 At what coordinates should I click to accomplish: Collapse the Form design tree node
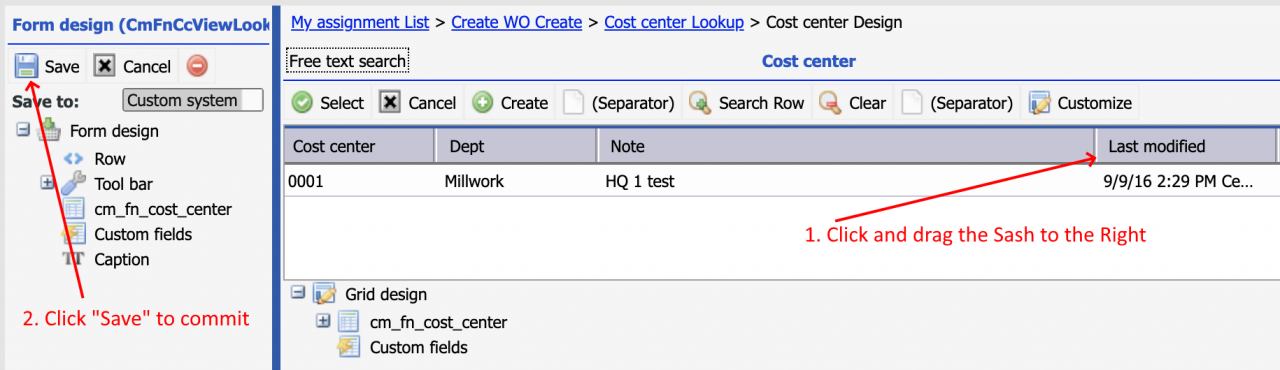click(22, 130)
